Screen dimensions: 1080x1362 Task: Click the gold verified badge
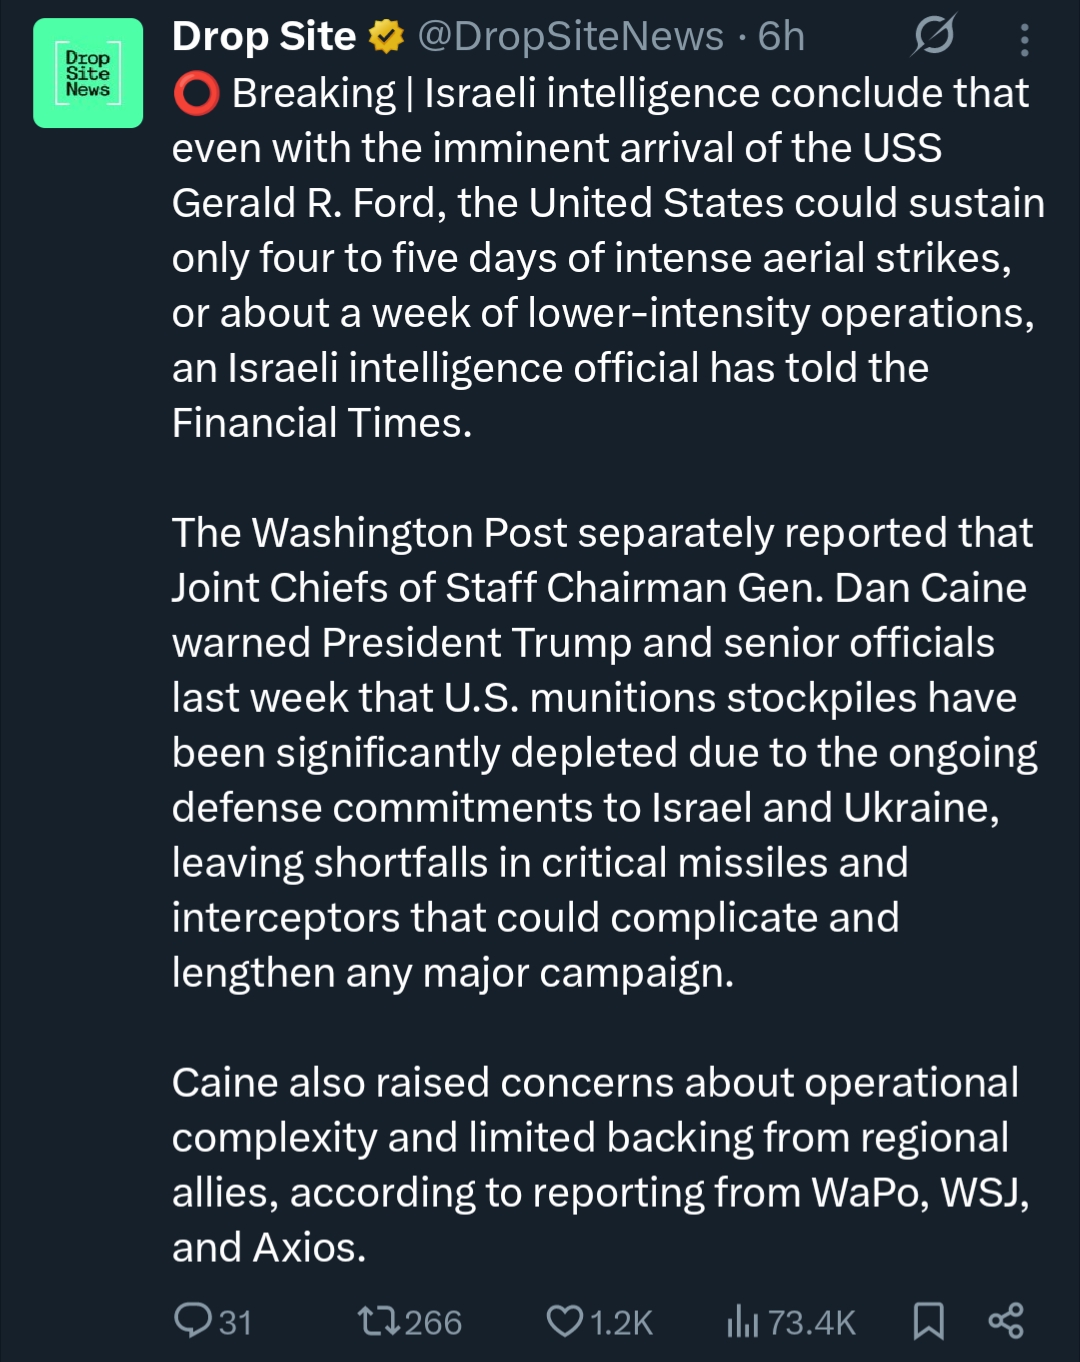(386, 37)
